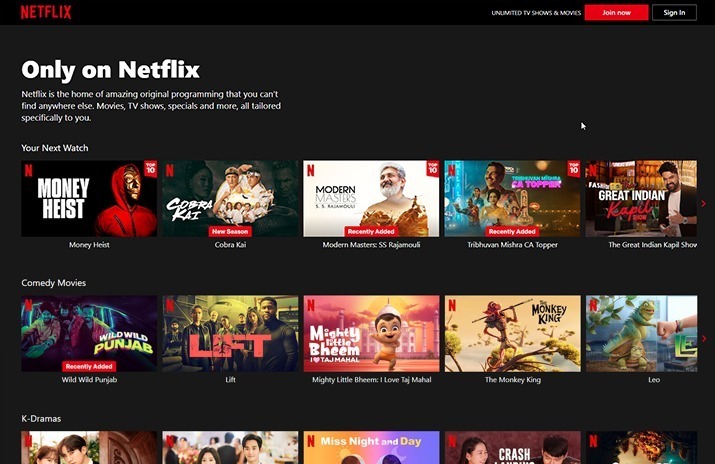Click The Monkey King title text
Image resolution: width=715 pixels, height=464 pixels.
coord(513,380)
